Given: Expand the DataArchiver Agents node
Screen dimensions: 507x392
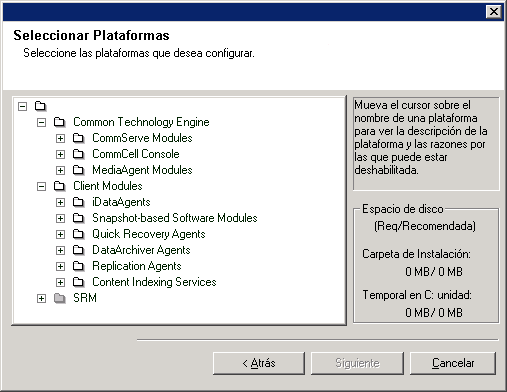Looking at the screenshot, I should click(x=60, y=250).
